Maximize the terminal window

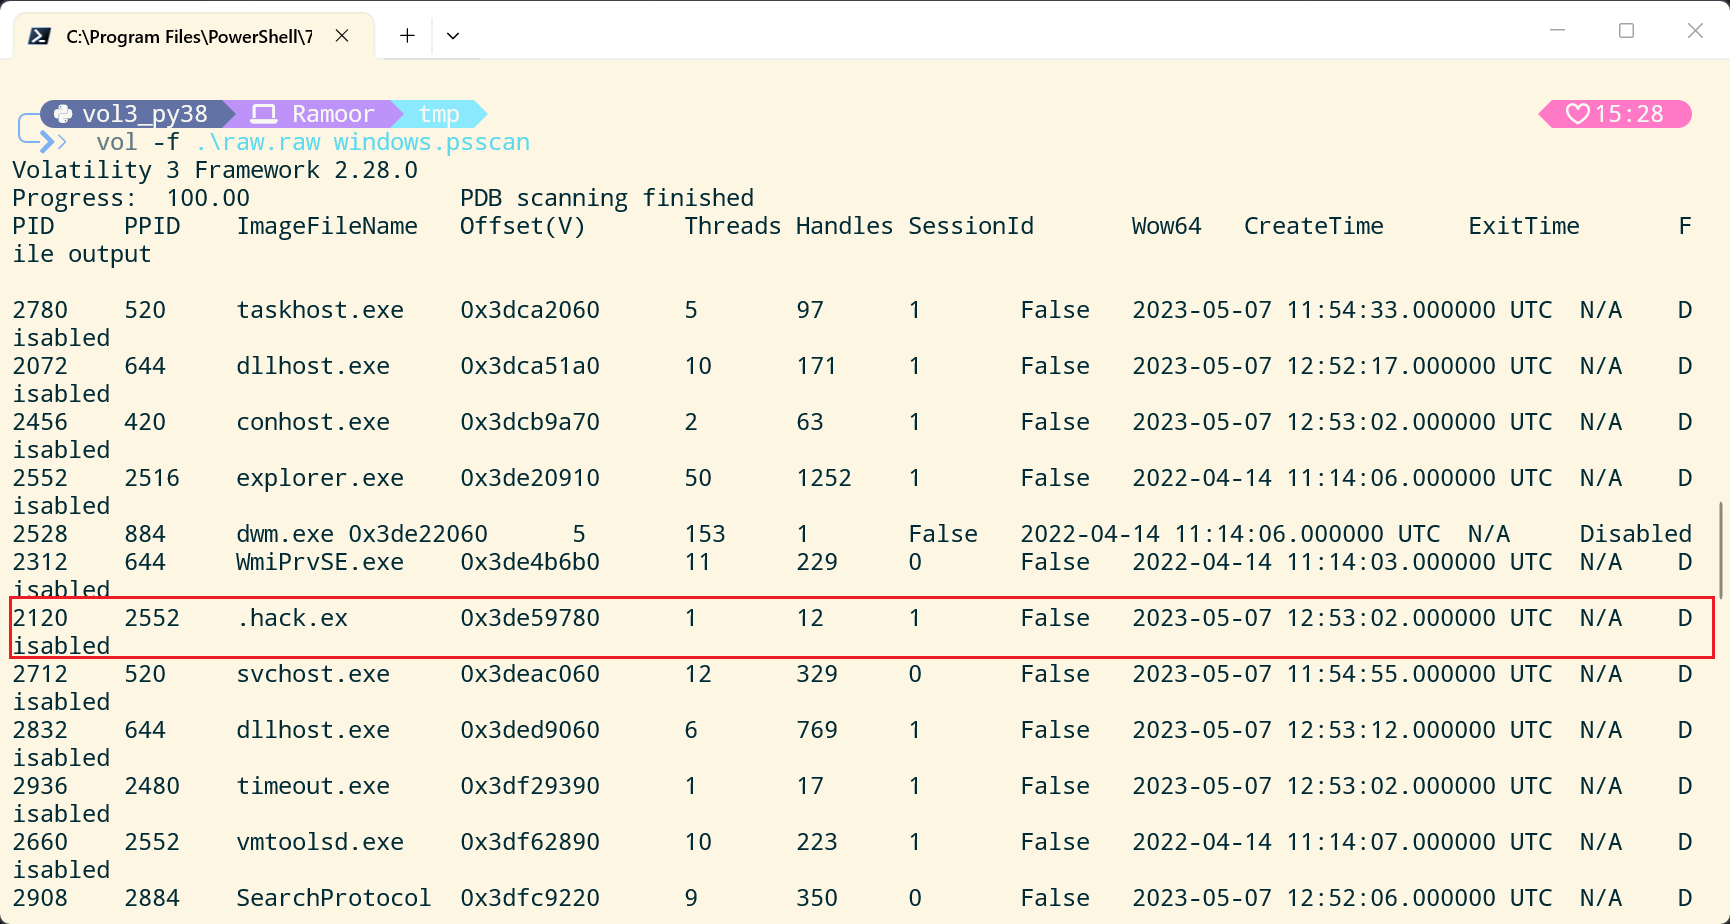pyautogui.click(x=1626, y=31)
